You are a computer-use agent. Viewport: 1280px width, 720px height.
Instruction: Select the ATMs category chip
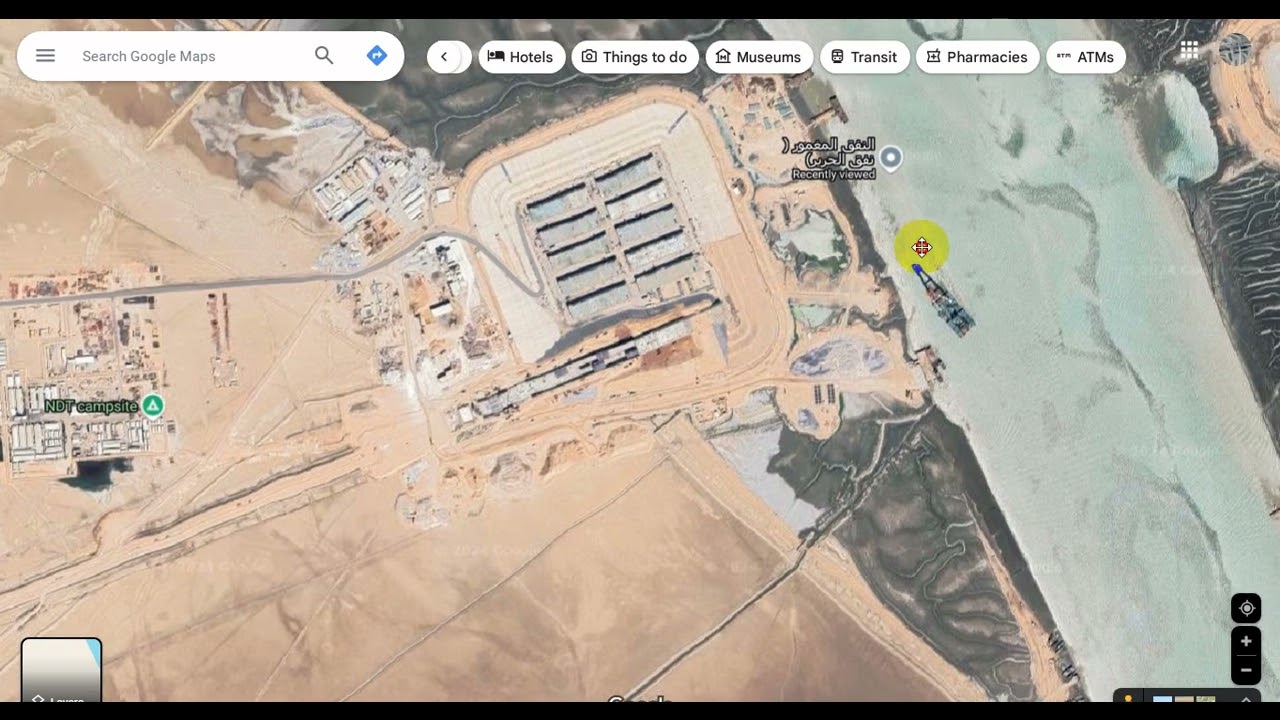click(x=1086, y=57)
